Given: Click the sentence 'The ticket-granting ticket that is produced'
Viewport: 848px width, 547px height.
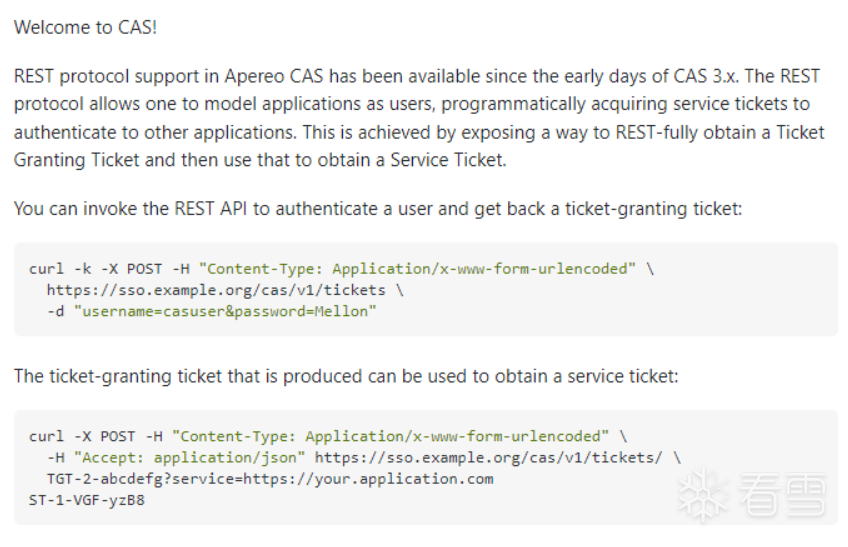Looking at the screenshot, I should point(346,376).
